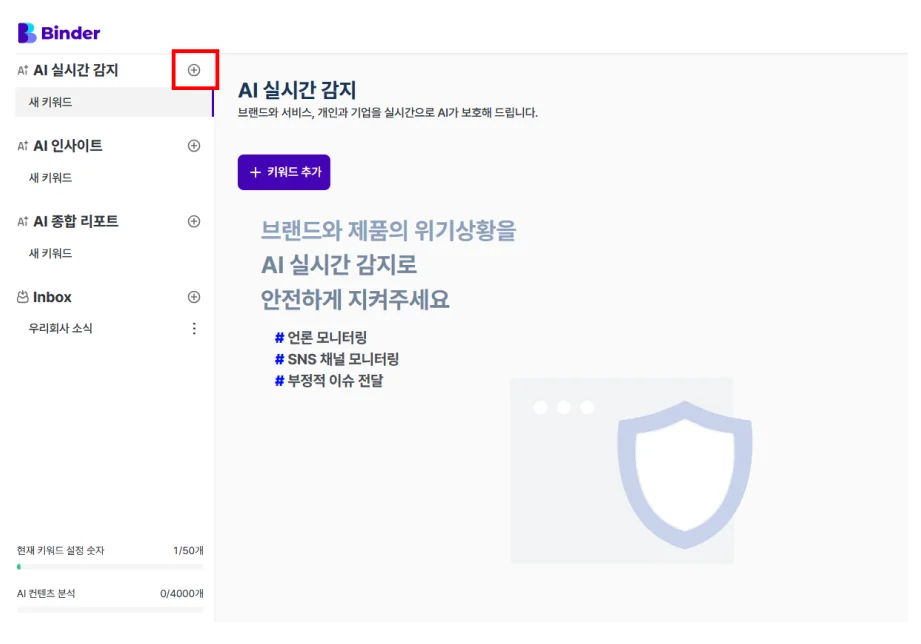The image size is (921, 644).
Task: Click the Binder logo
Action: (59, 33)
